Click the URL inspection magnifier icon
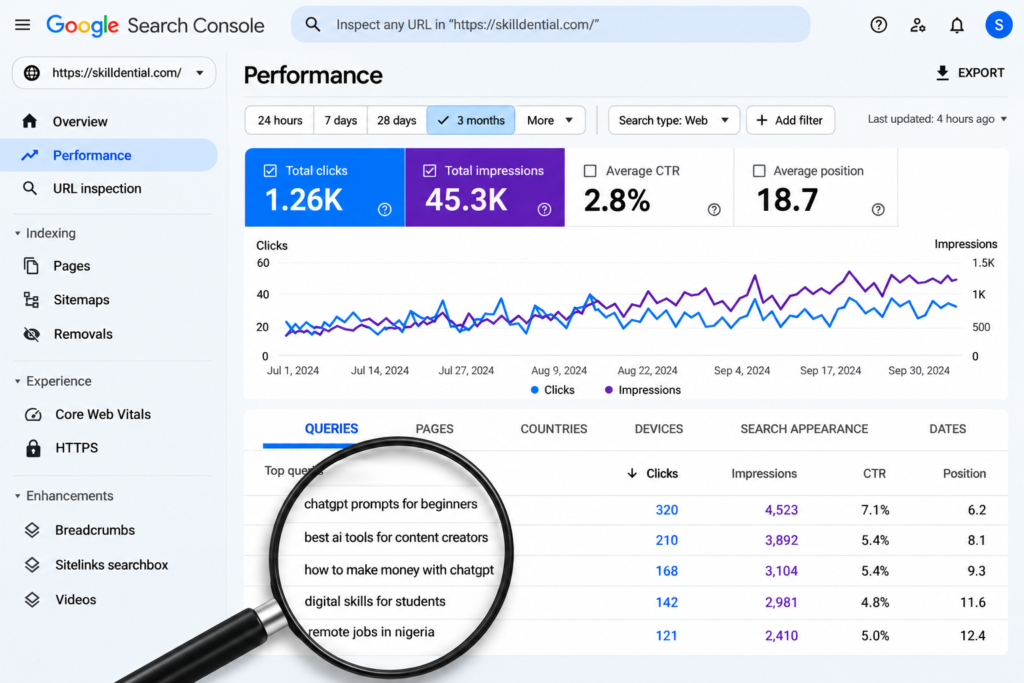Screen dimensions: 1024x683 coord(29,188)
